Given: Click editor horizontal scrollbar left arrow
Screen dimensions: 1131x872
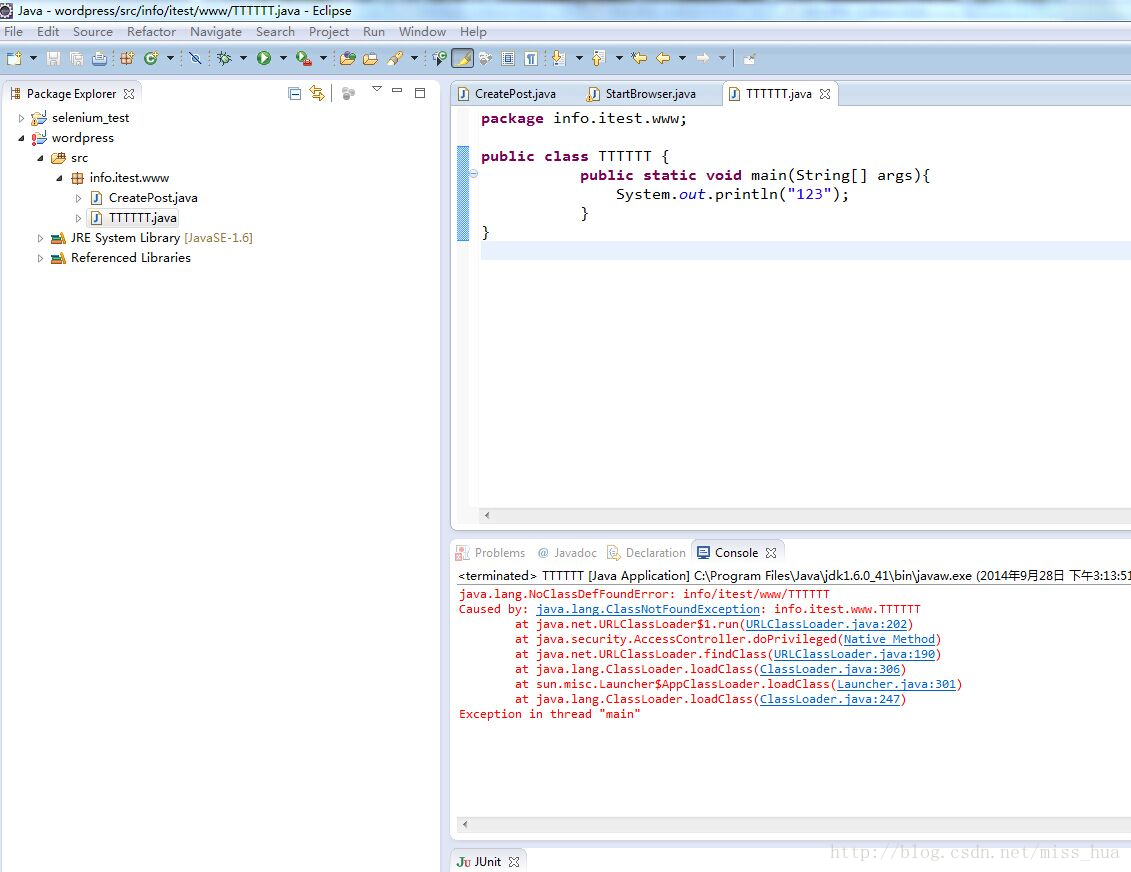Looking at the screenshot, I should point(488,515).
